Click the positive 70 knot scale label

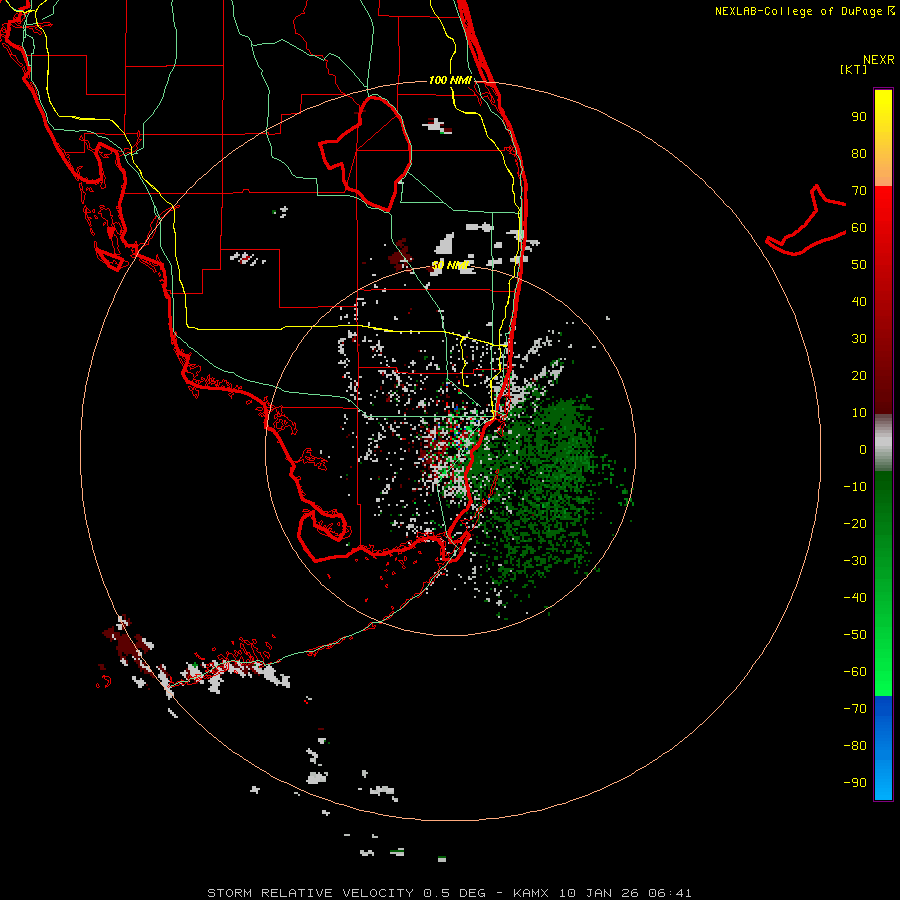pyautogui.click(x=859, y=191)
